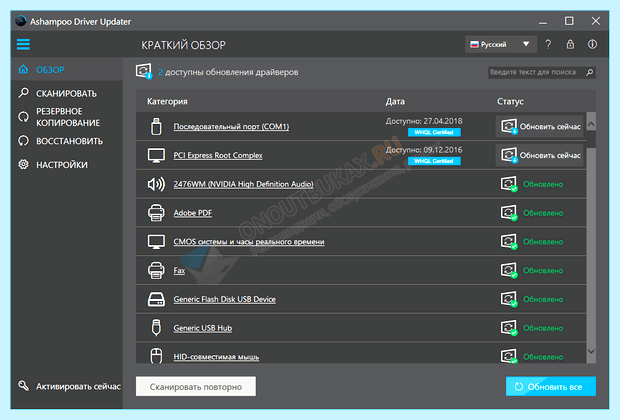Viewport: 620px width, 420px height.
Task: Click updated status icon for Generic USB Hub
Action: [509, 328]
